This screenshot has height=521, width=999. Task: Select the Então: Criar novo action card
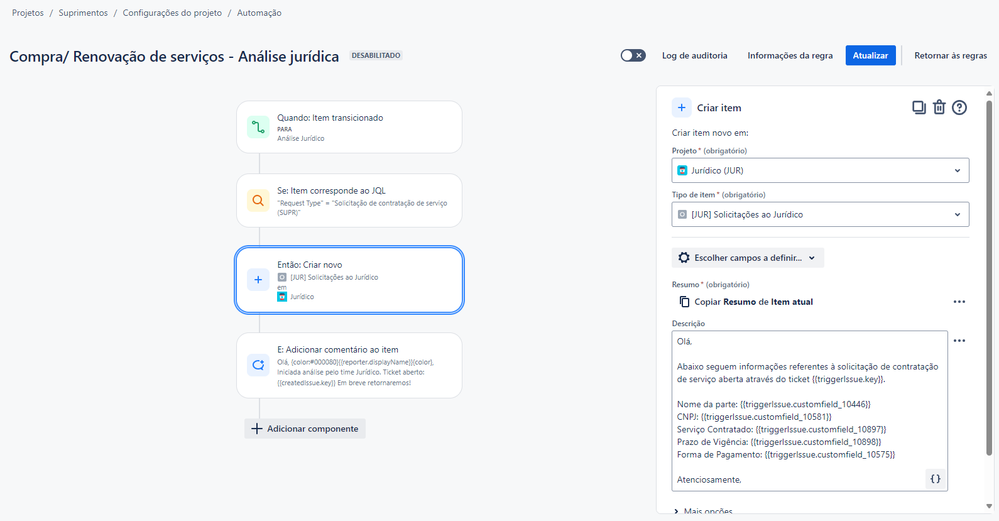tap(349, 280)
